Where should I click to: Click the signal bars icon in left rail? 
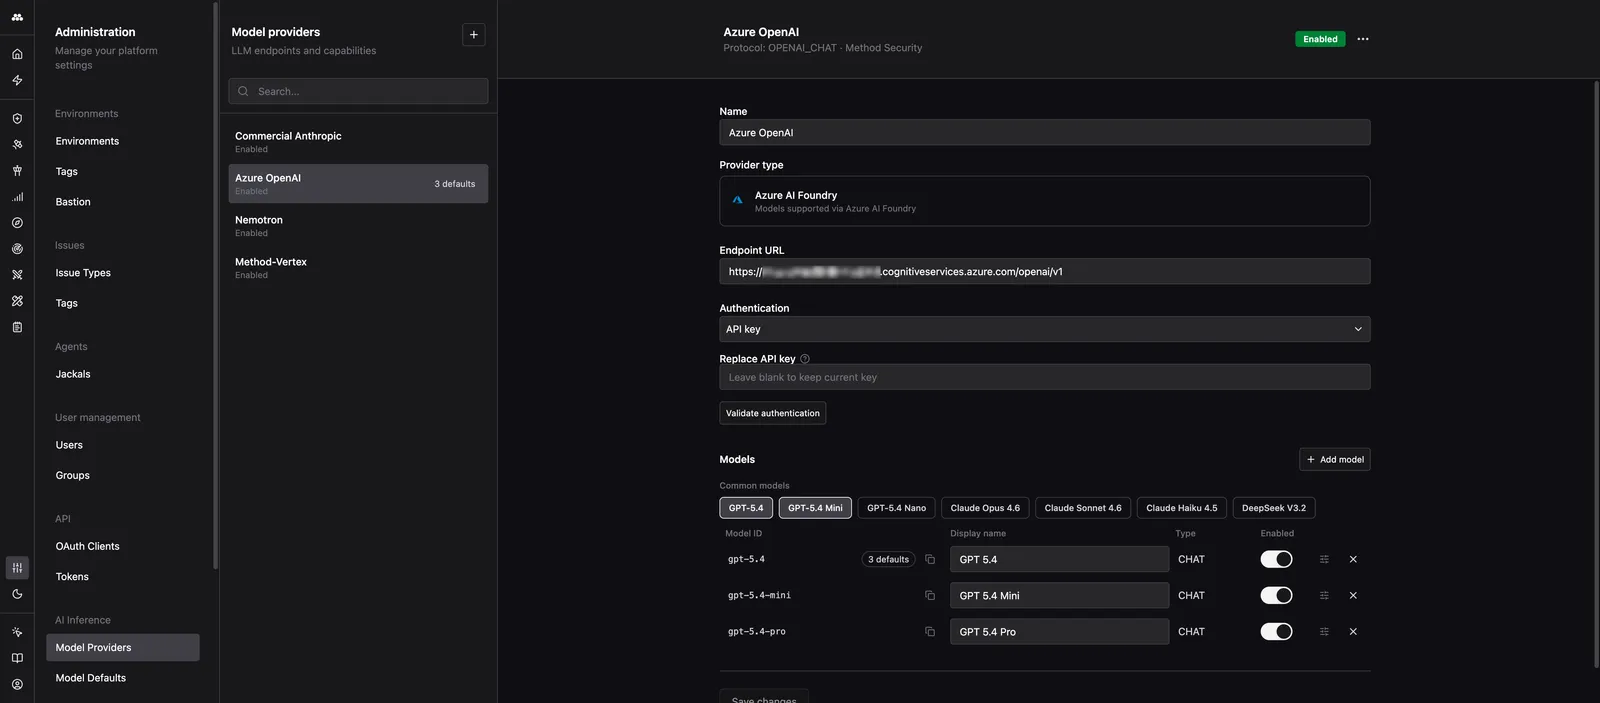pos(17,197)
